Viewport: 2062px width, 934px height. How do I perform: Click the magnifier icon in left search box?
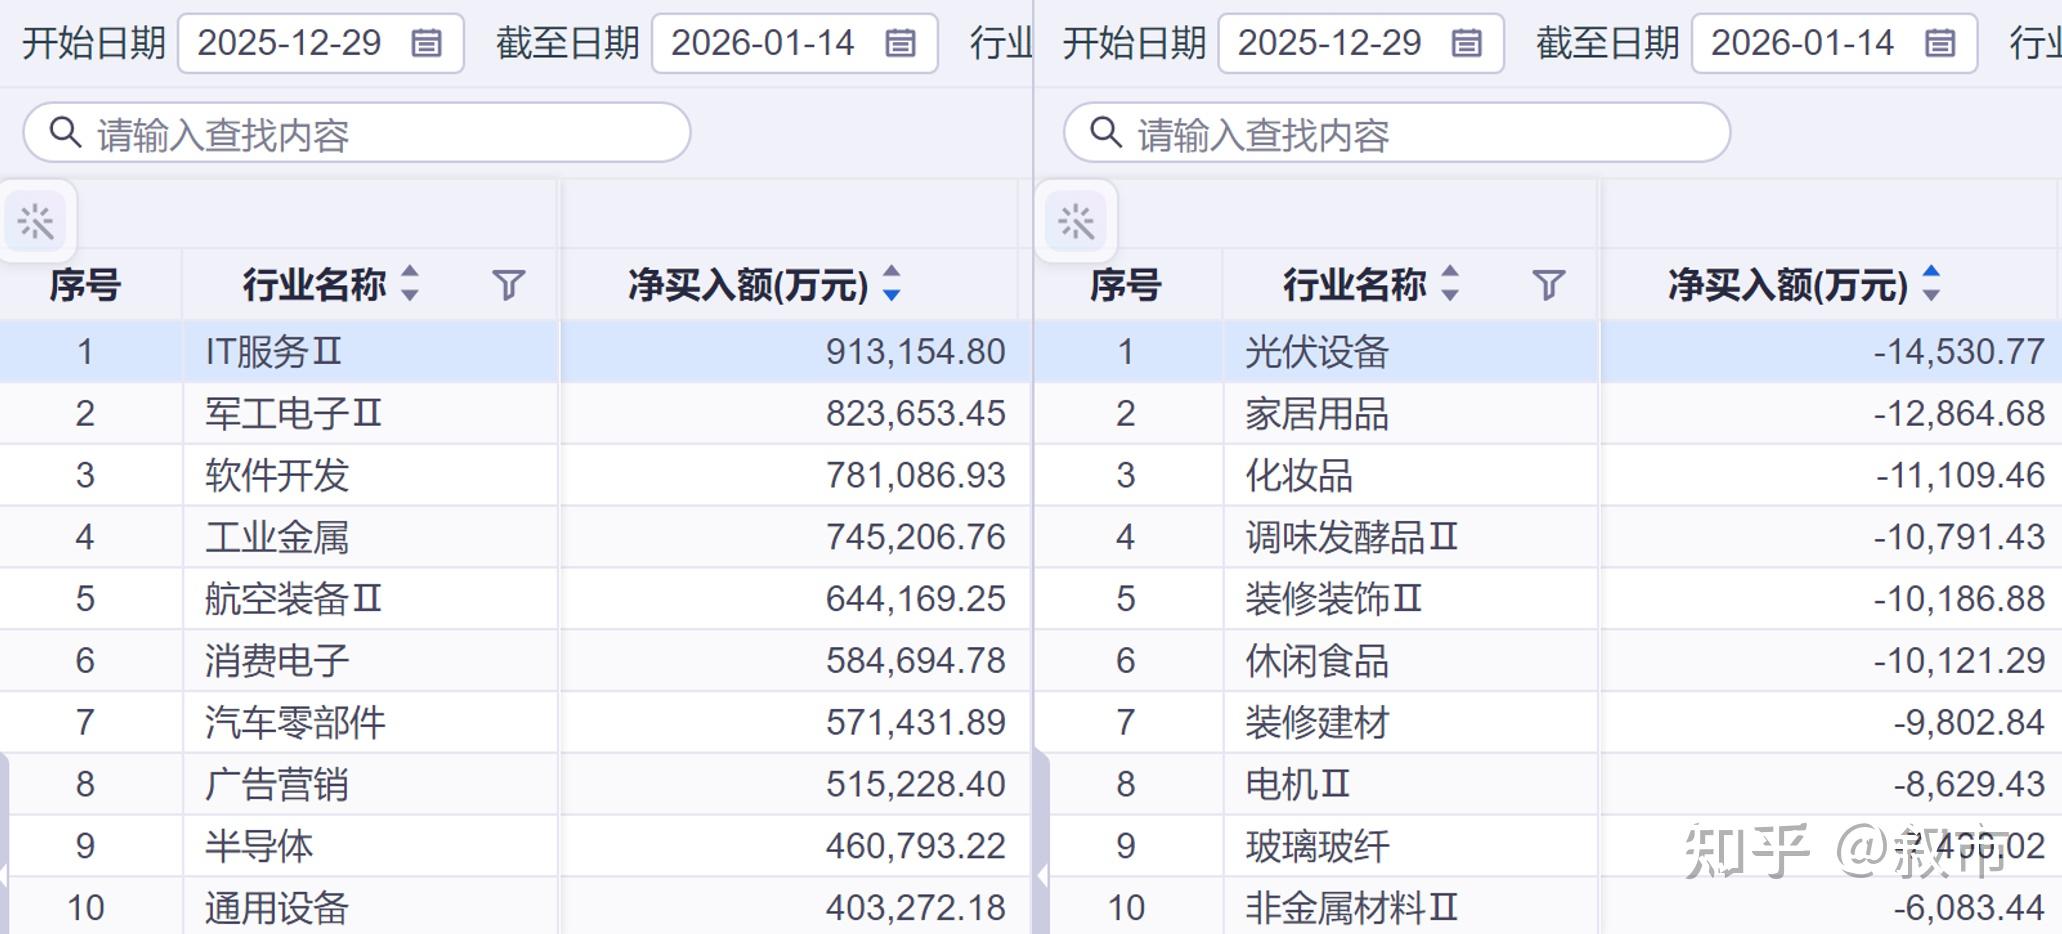click(67, 130)
